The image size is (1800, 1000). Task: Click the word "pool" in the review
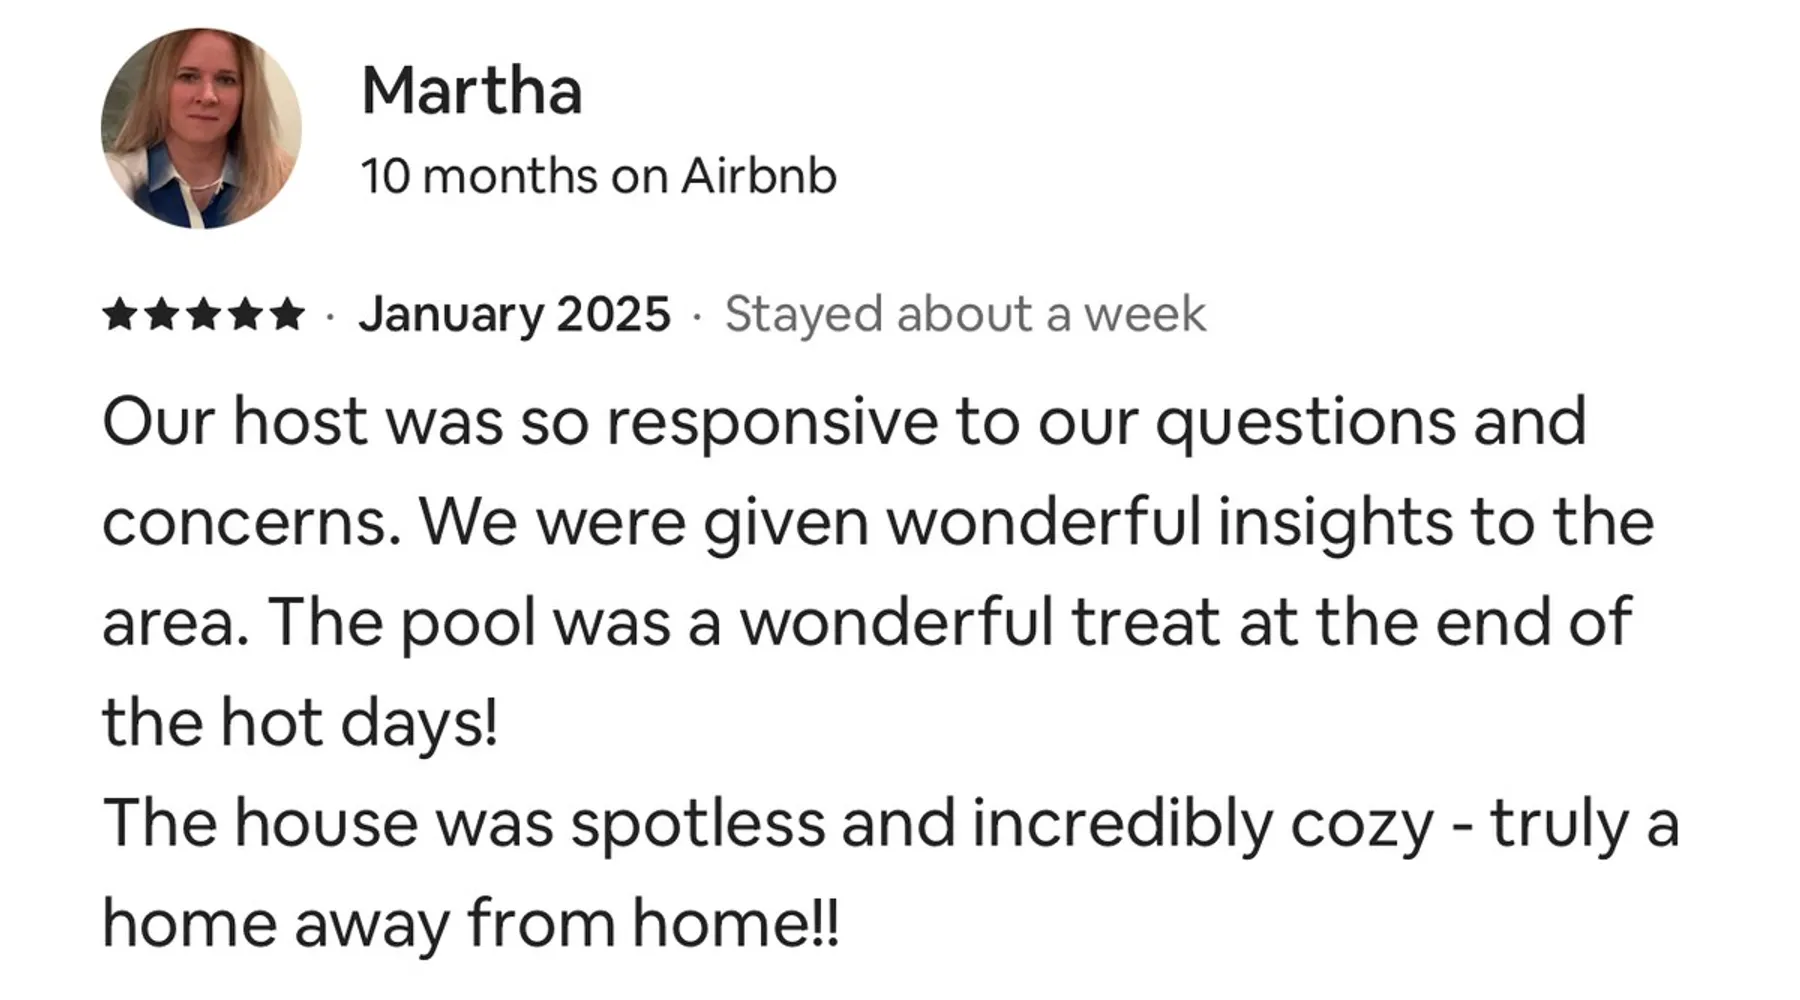(x=468, y=623)
